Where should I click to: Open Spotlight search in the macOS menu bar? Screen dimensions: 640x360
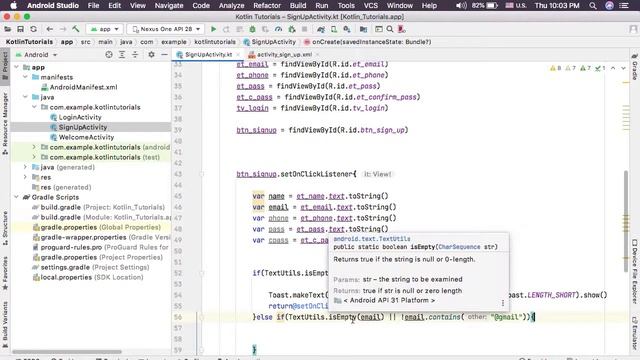pos(593,6)
